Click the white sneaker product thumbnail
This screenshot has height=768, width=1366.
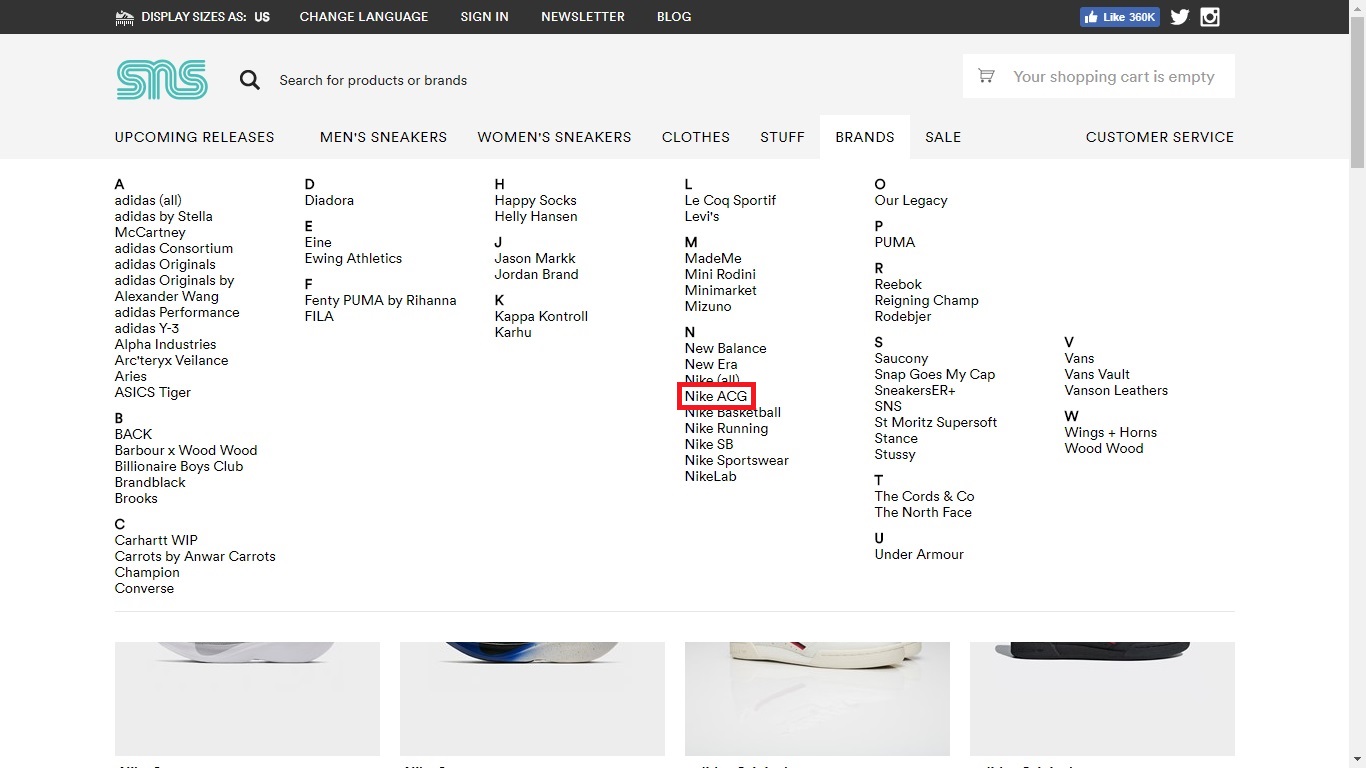pos(247,698)
